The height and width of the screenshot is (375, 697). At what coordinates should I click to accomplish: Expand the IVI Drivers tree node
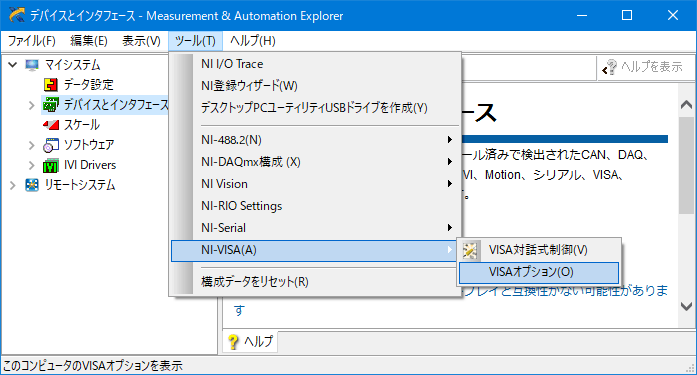tap(32, 165)
